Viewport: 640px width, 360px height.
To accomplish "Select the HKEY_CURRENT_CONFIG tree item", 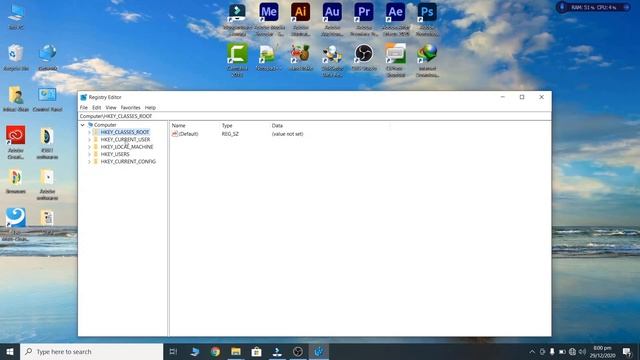I will click(128, 162).
